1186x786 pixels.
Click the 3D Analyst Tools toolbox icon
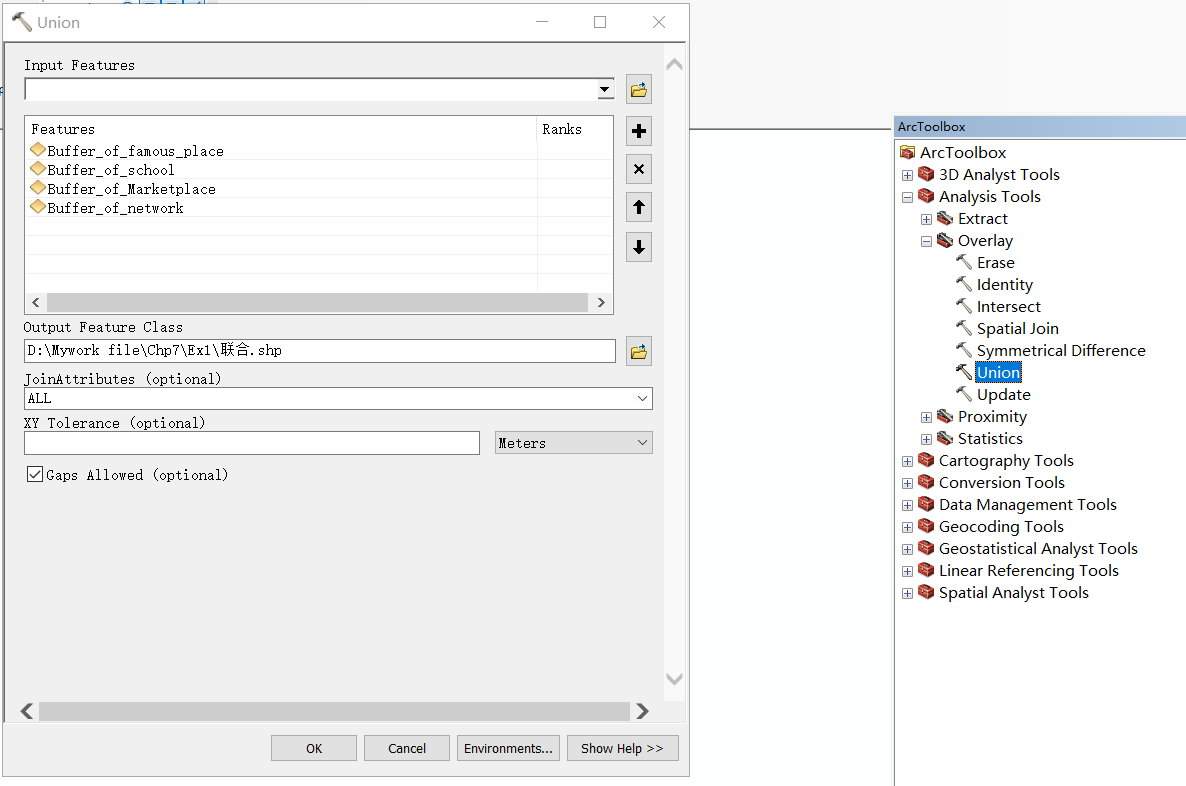[x=926, y=175]
